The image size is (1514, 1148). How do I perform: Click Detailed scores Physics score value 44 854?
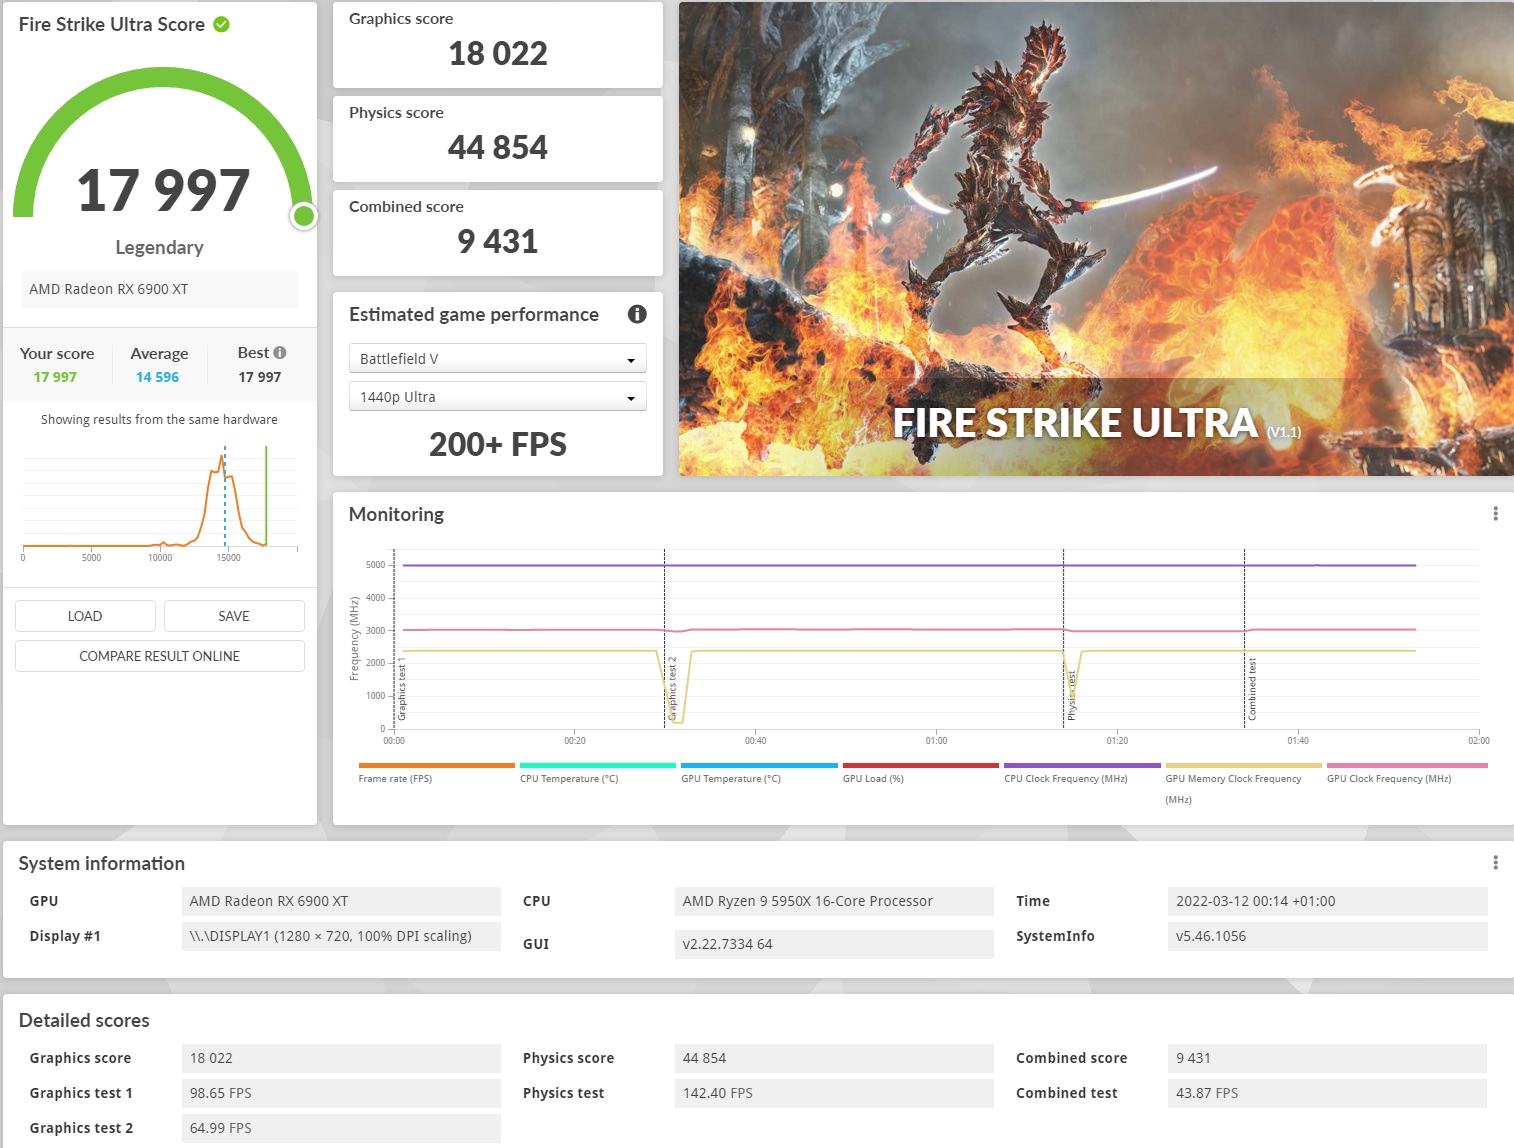[x=834, y=1058]
